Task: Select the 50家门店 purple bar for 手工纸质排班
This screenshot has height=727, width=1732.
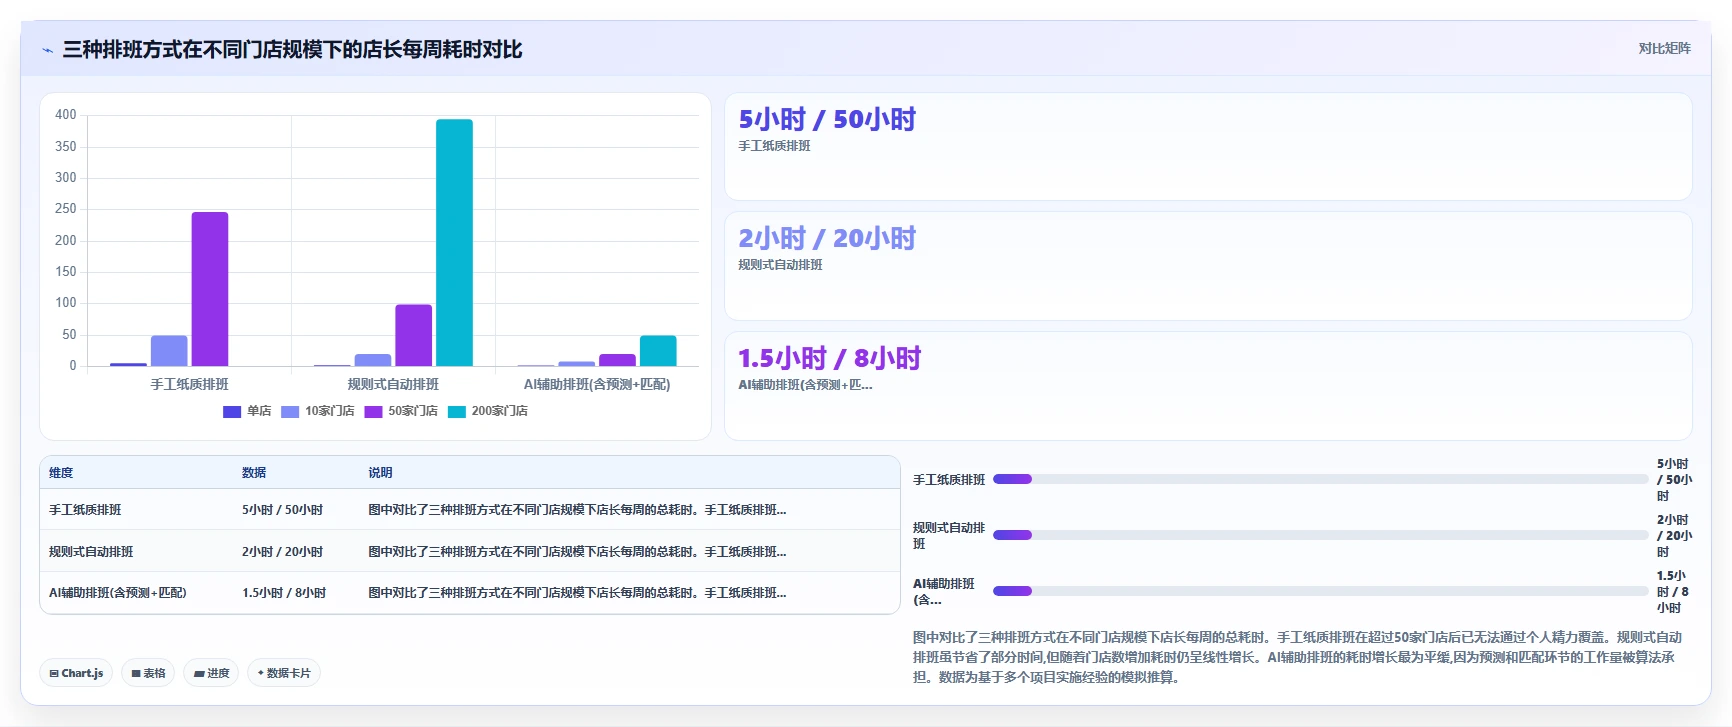Action: [x=210, y=289]
